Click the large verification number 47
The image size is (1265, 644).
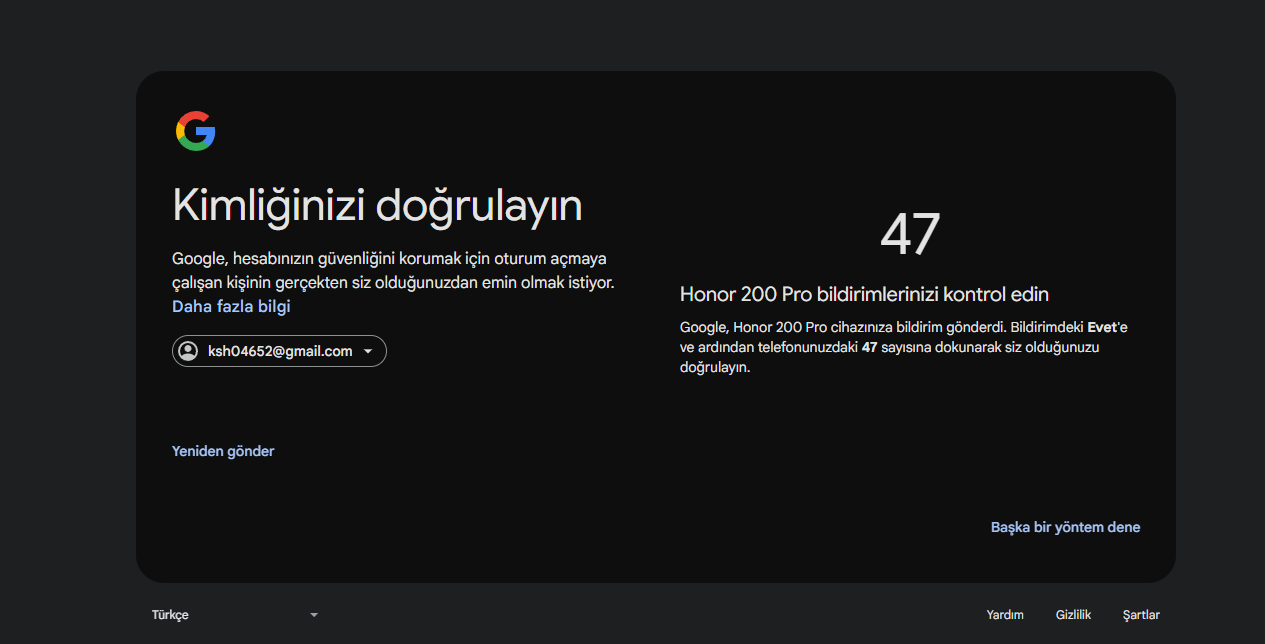point(910,235)
